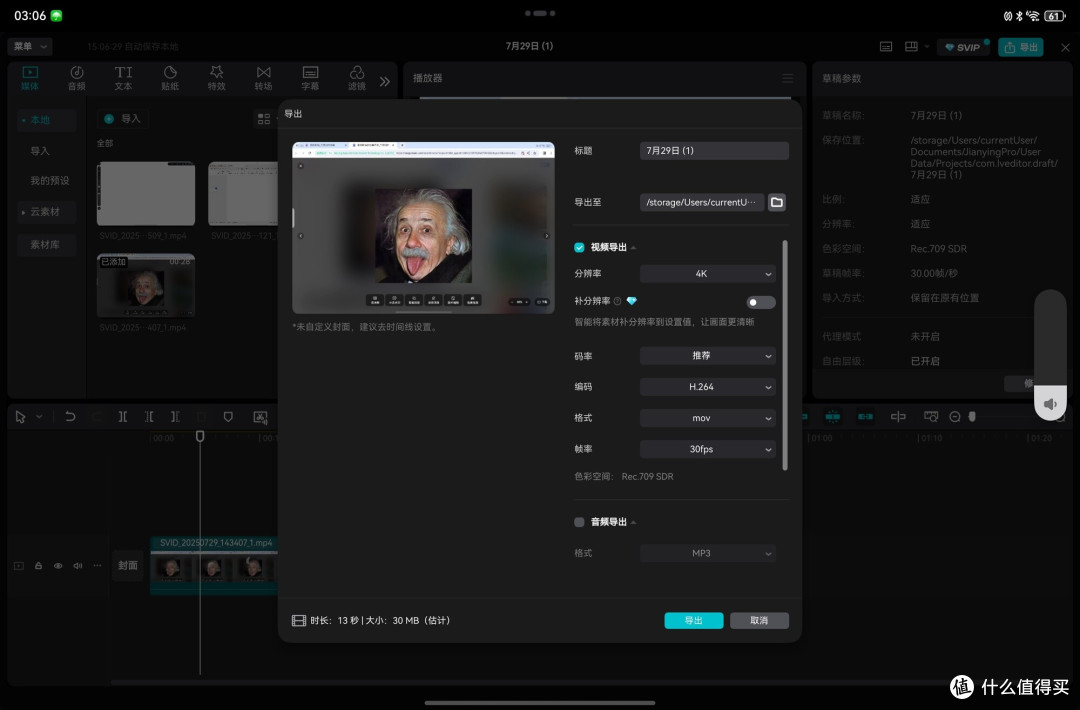
Task: Switch to the Text tab
Action: [x=123, y=77]
